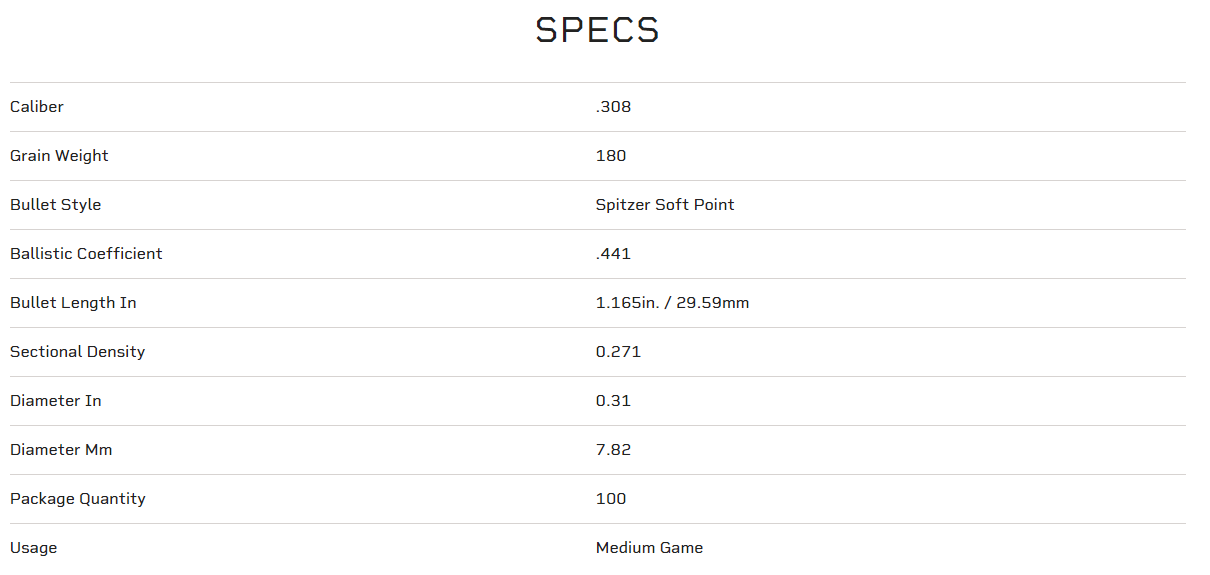The width and height of the screenshot is (1210, 575).
Task: Click the 0.271 sectional density value
Action: [618, 352]
